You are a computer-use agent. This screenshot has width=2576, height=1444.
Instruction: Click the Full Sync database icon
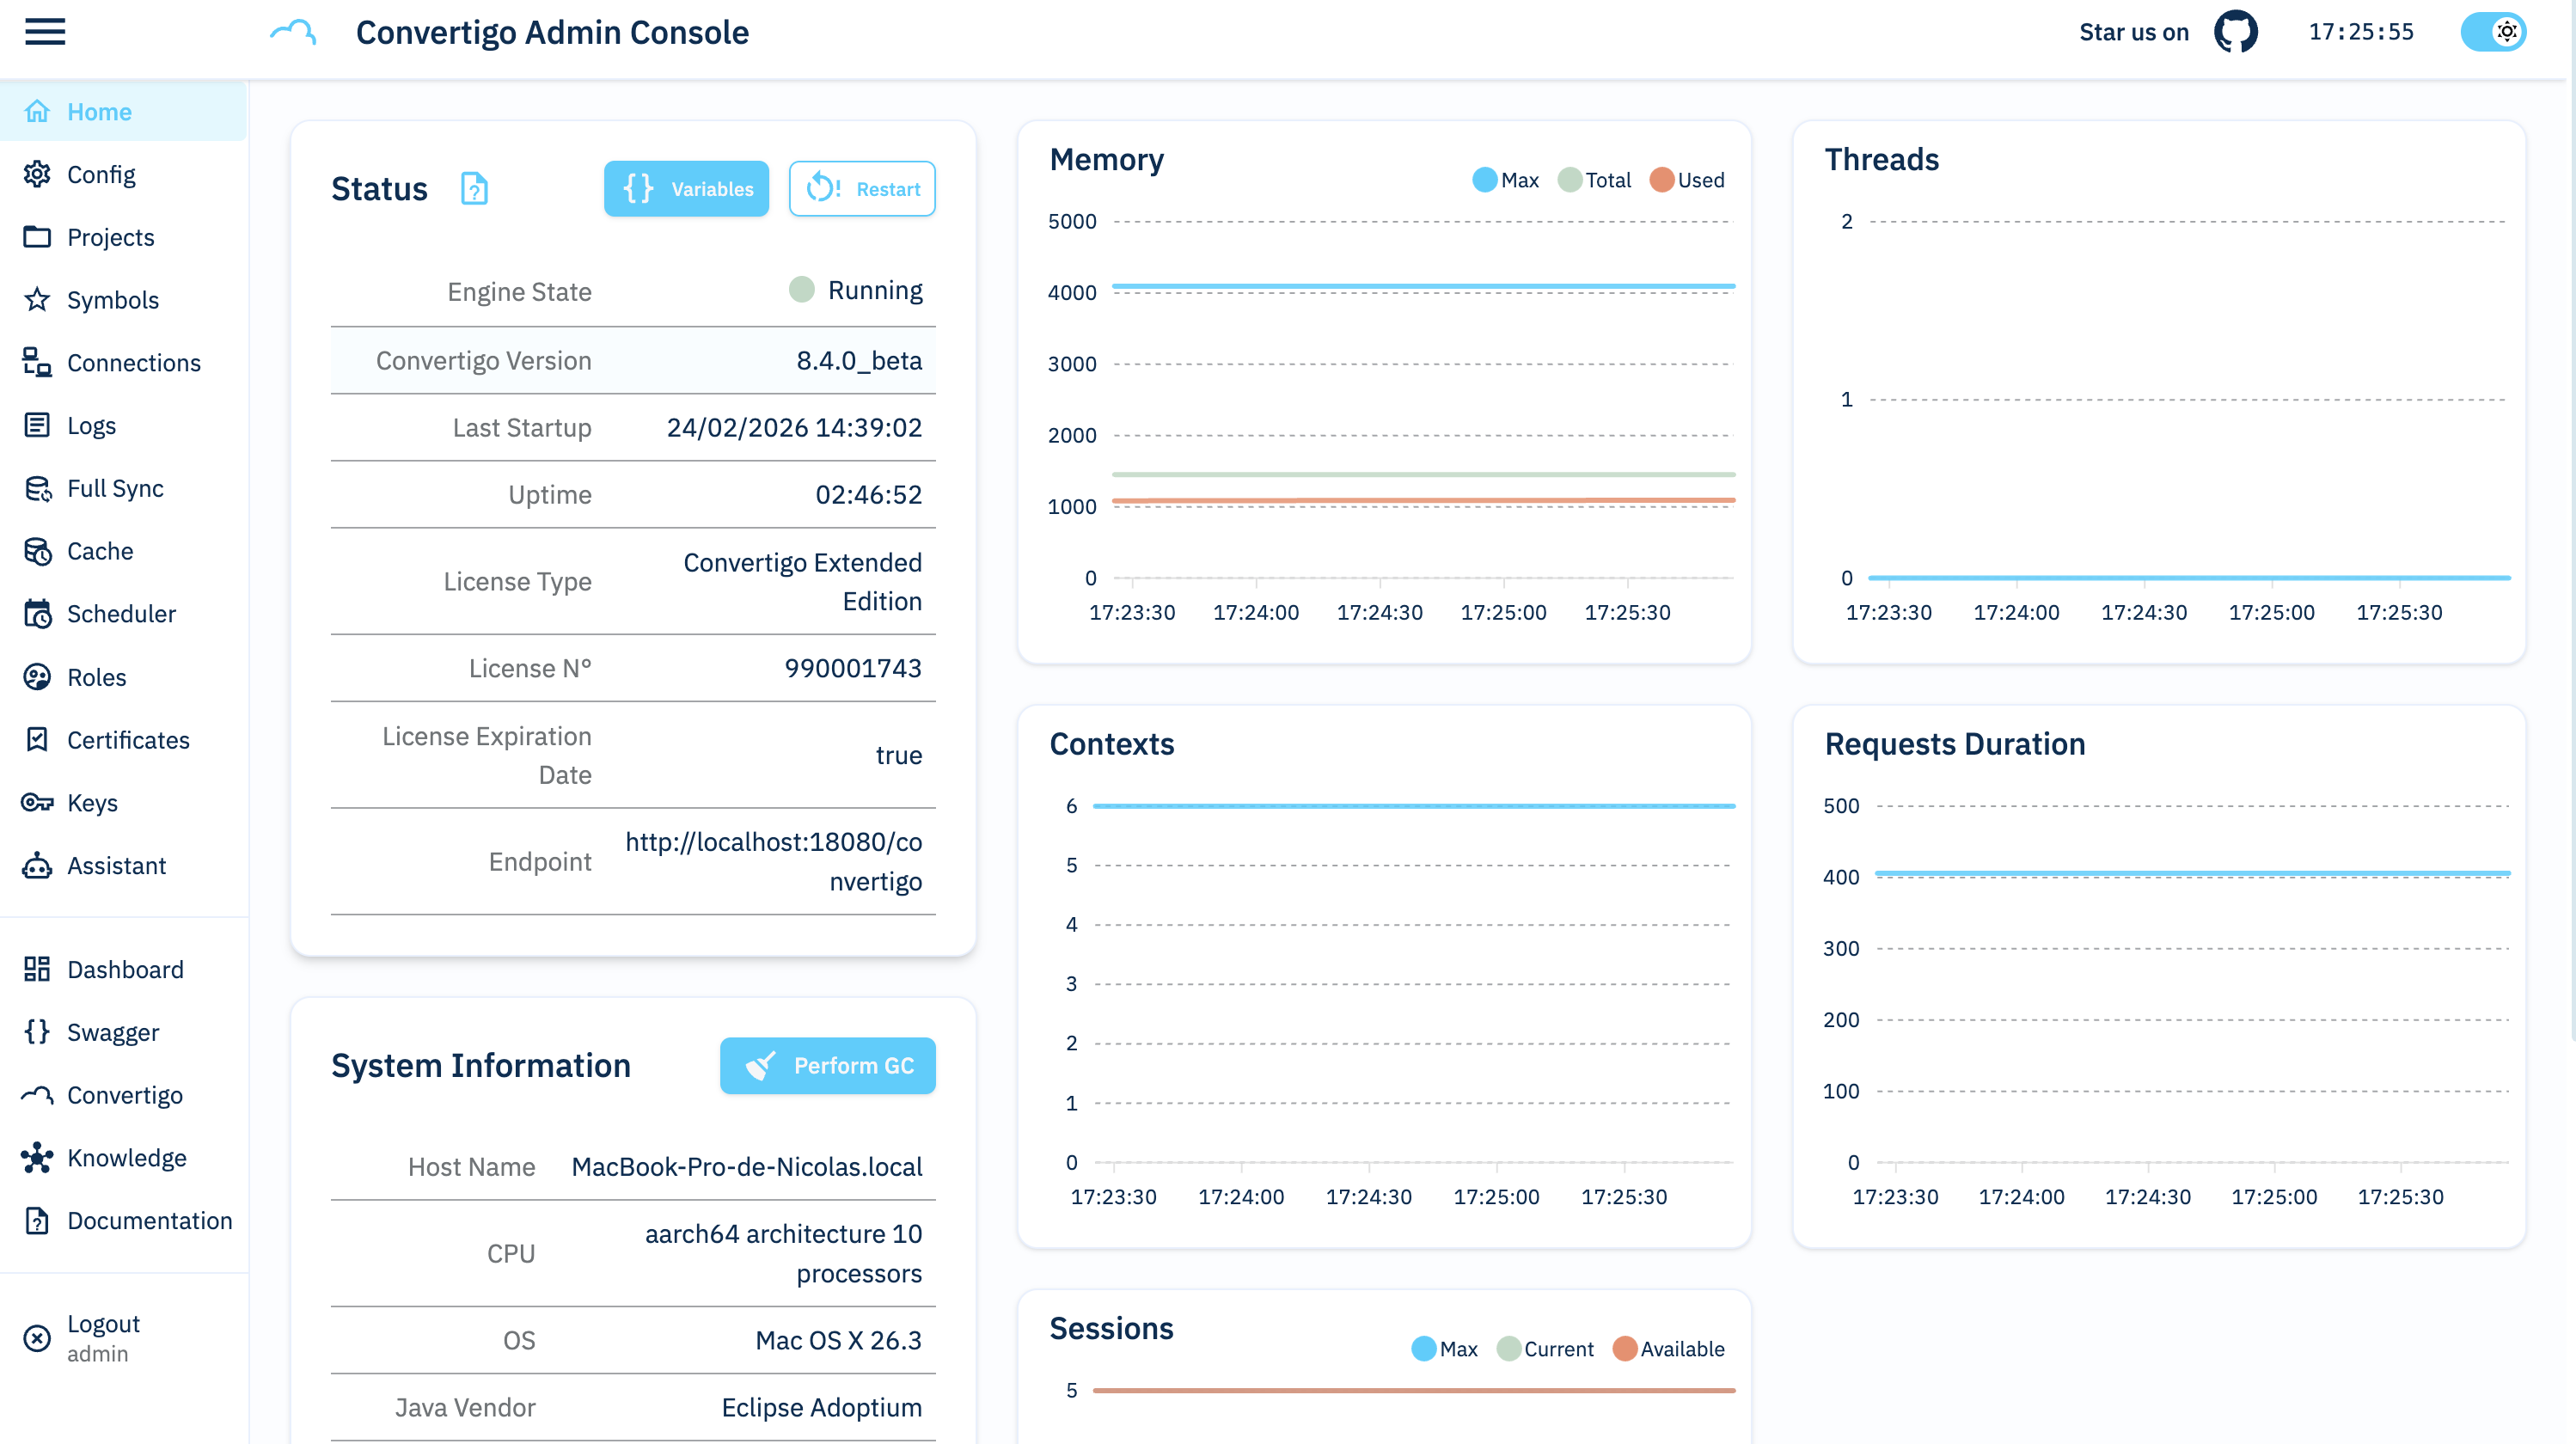[x=37, y=488]
